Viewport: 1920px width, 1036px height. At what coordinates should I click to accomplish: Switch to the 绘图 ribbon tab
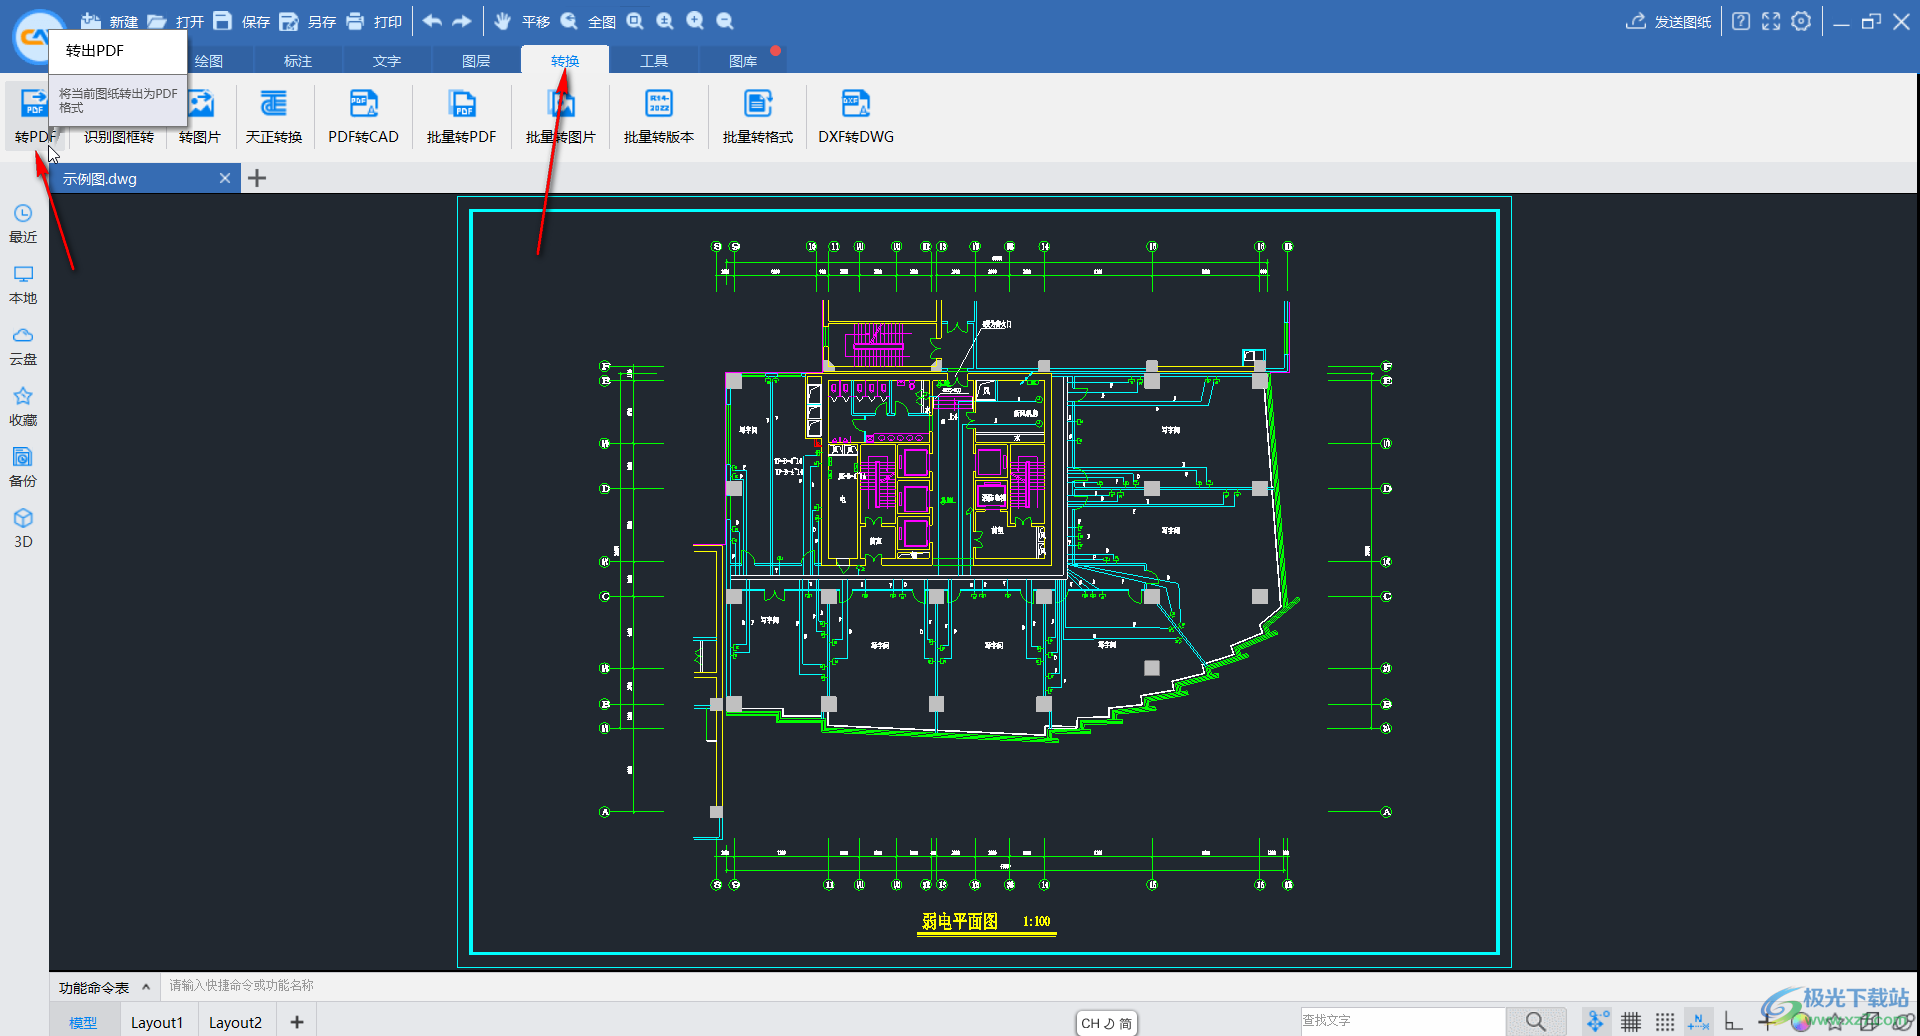click(x=209, y=61)
